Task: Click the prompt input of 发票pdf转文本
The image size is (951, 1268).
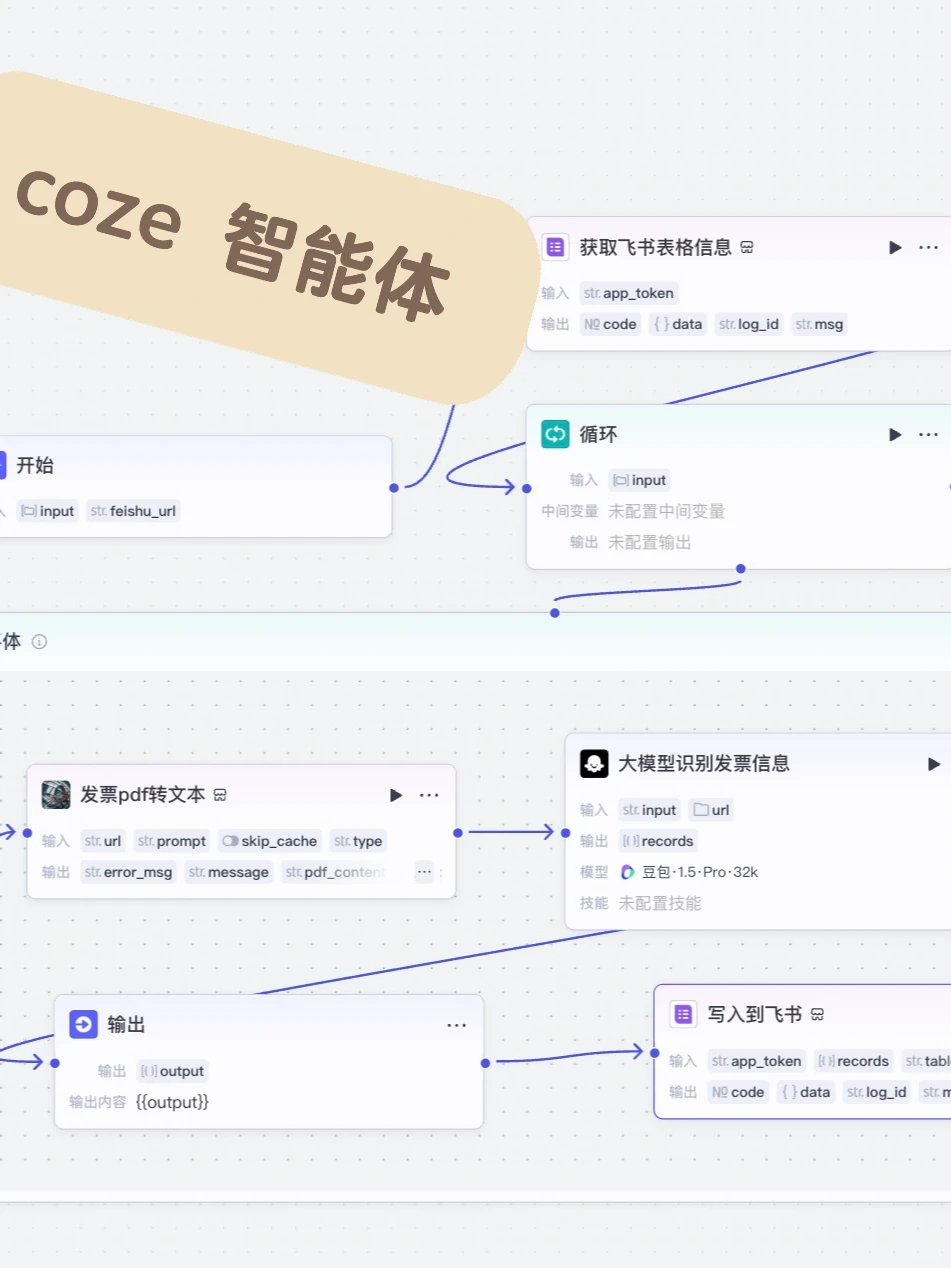Action: (172, 841)
